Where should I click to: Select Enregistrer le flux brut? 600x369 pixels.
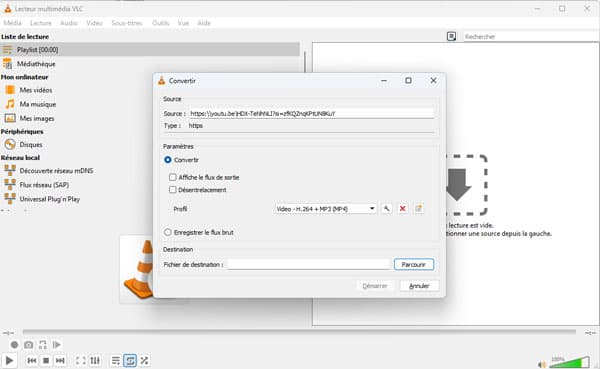pos(168,232)
